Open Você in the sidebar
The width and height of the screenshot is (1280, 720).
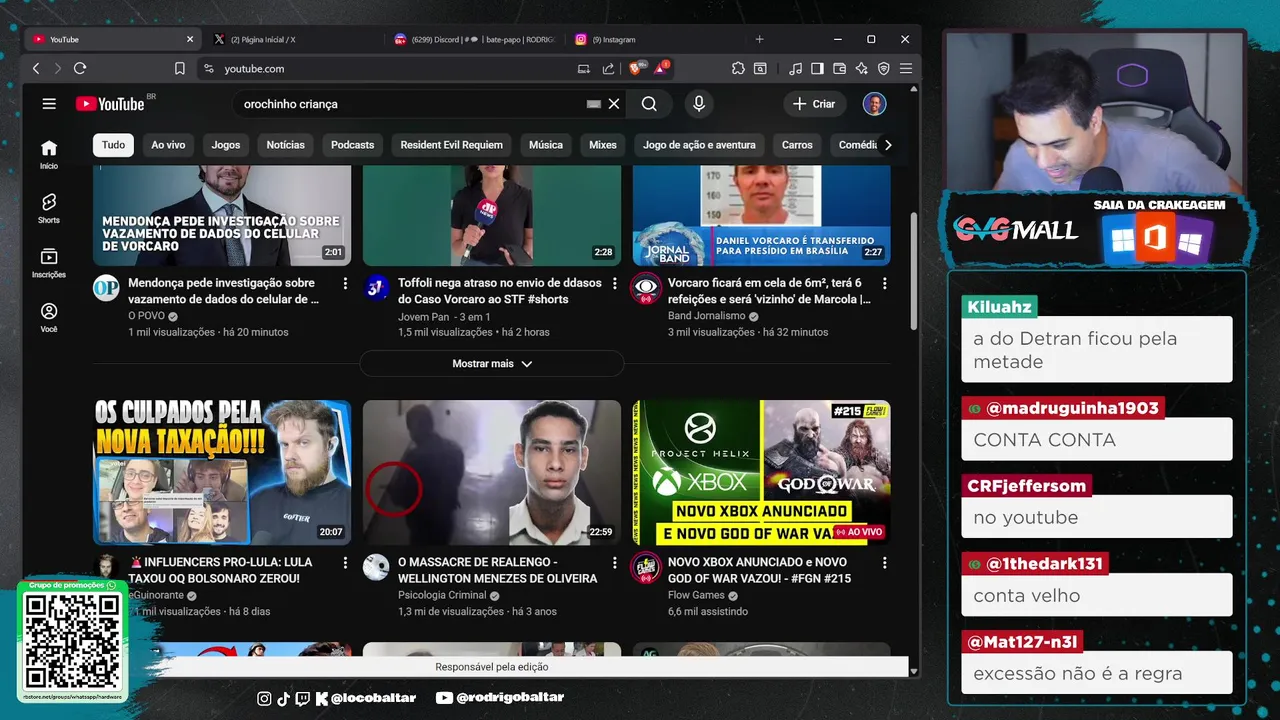point(49,317)
